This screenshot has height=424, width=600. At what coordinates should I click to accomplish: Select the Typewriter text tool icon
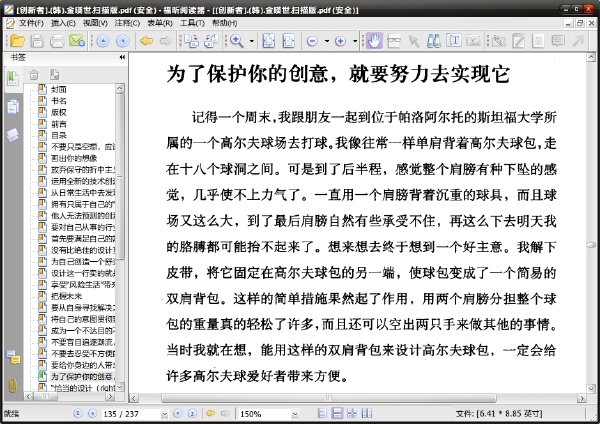pos(453,41)
